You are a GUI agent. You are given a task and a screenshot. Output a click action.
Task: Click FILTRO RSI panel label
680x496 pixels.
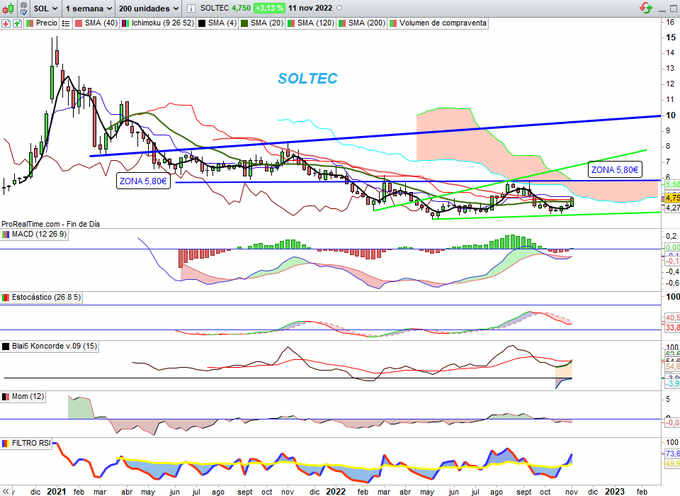[x=31, y=443]
